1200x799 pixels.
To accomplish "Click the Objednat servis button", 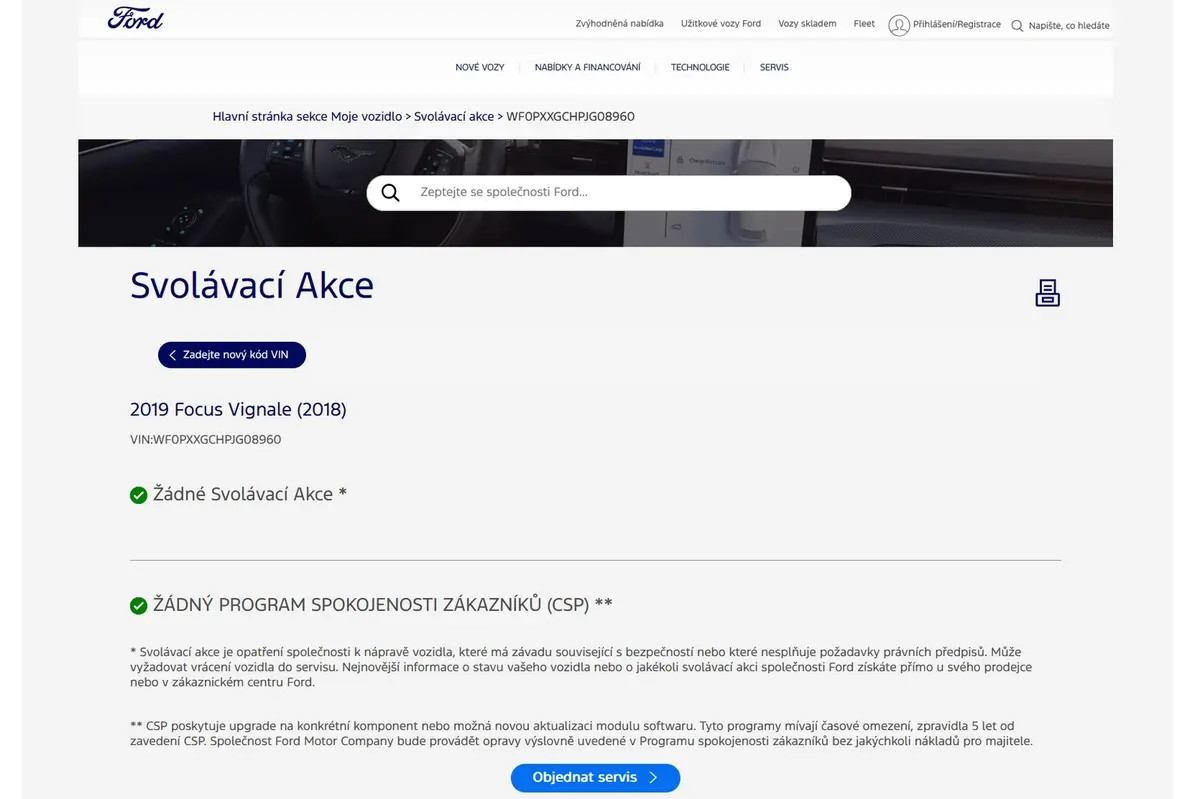I will pyautogui.click(x=595, y=778).
